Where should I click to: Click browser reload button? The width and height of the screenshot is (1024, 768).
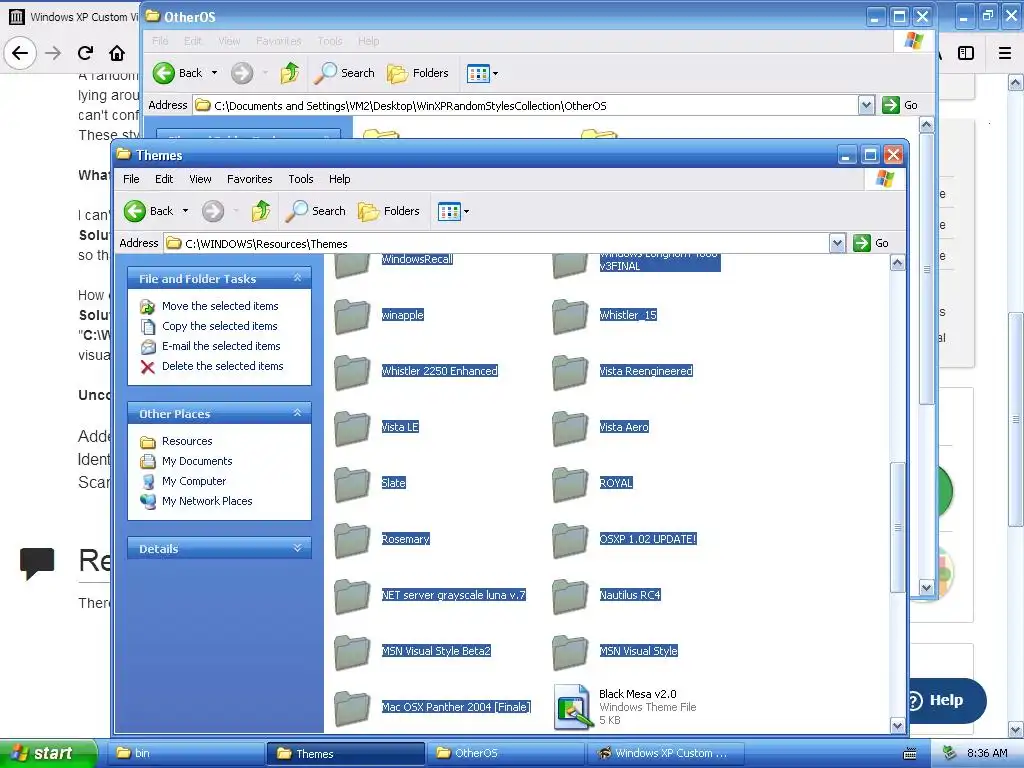coord(85,53)
